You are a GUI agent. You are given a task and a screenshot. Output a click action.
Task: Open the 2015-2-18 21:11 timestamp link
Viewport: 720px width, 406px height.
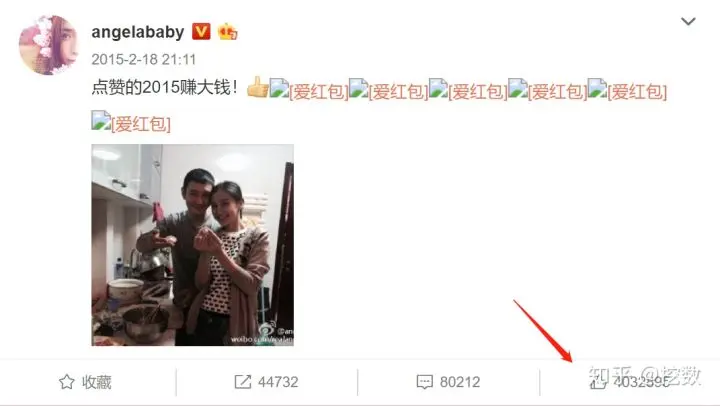(143, 59)
